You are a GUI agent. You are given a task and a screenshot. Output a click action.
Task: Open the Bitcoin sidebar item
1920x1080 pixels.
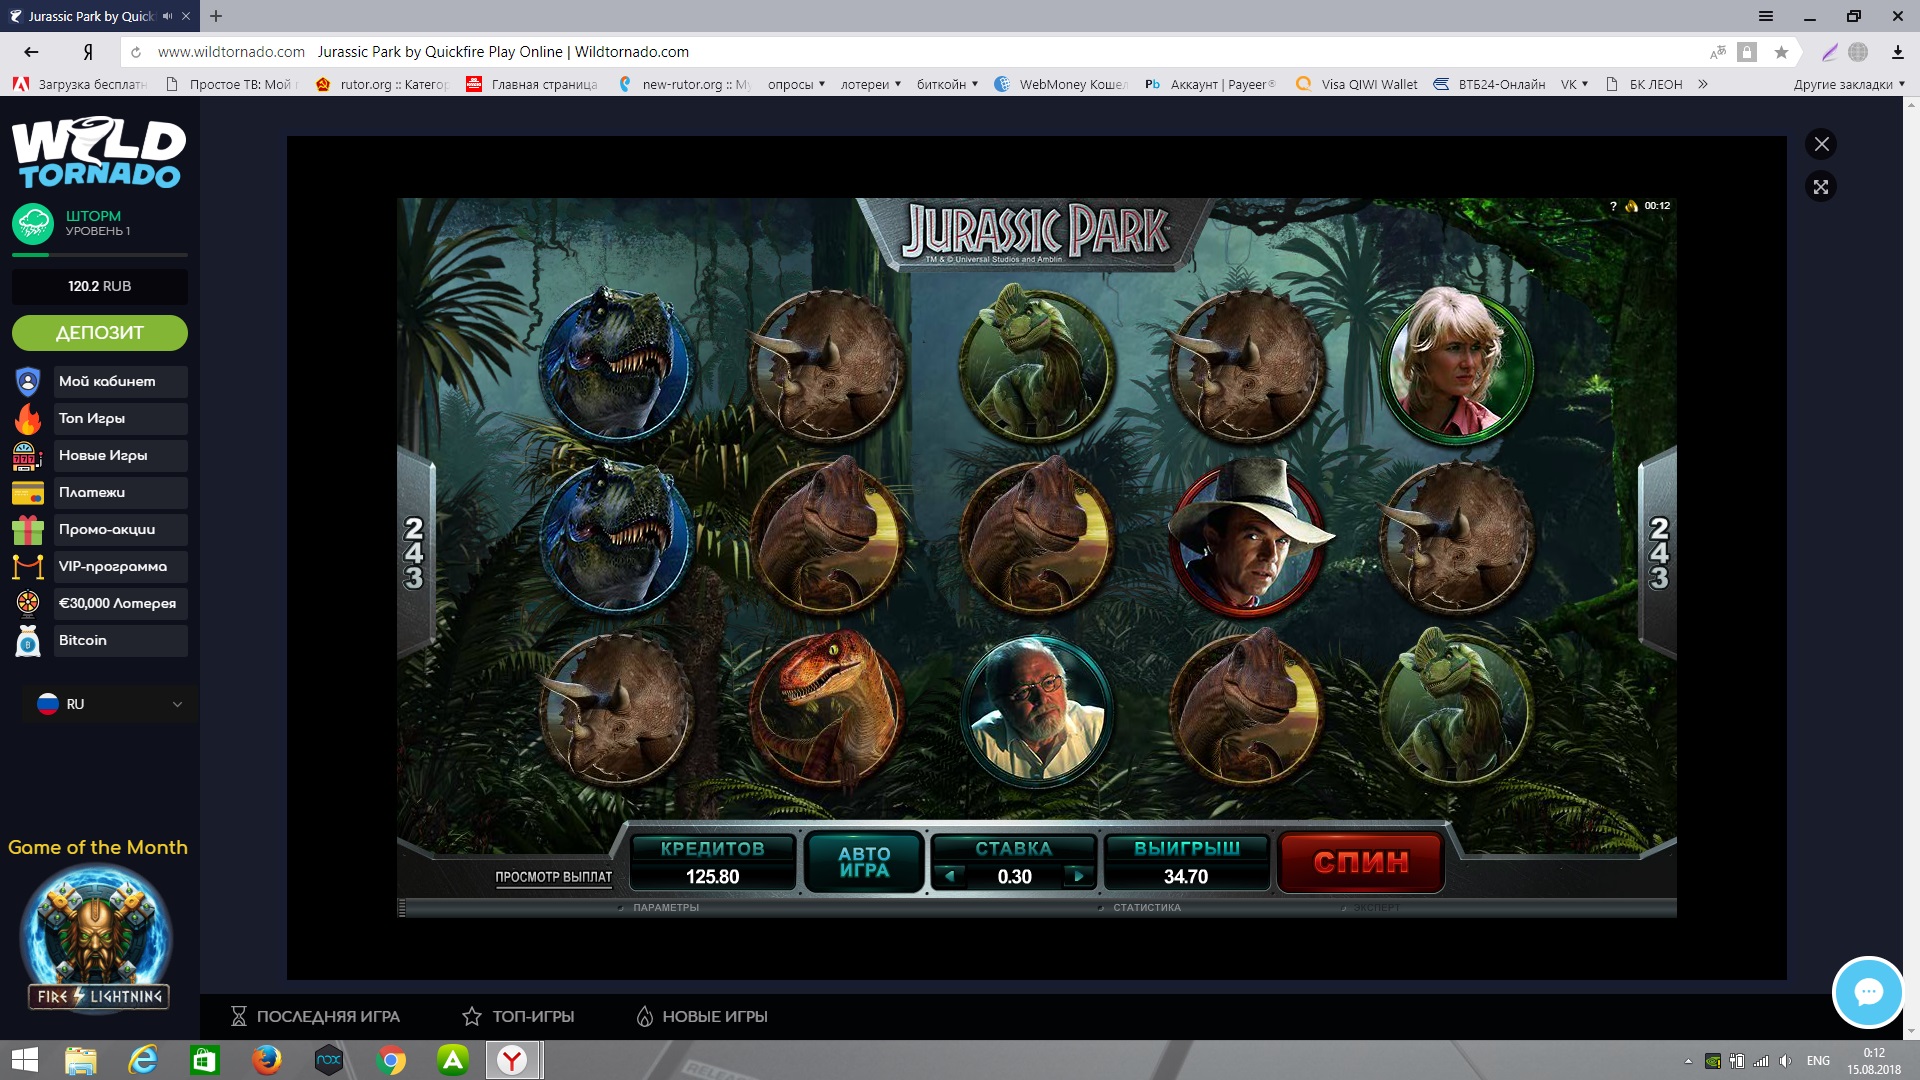tap(83, 640)
